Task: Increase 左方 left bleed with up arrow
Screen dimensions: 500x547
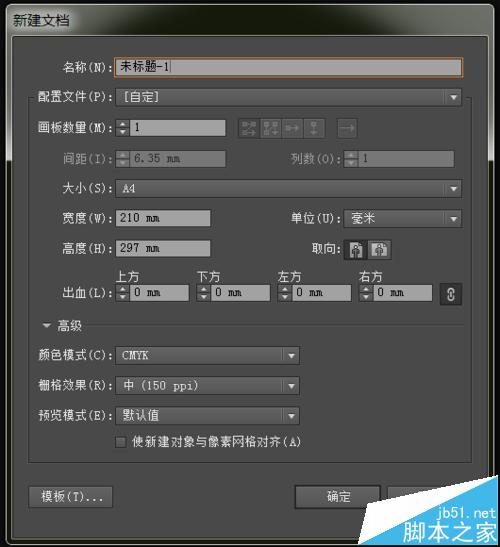Action: [285, 289]
